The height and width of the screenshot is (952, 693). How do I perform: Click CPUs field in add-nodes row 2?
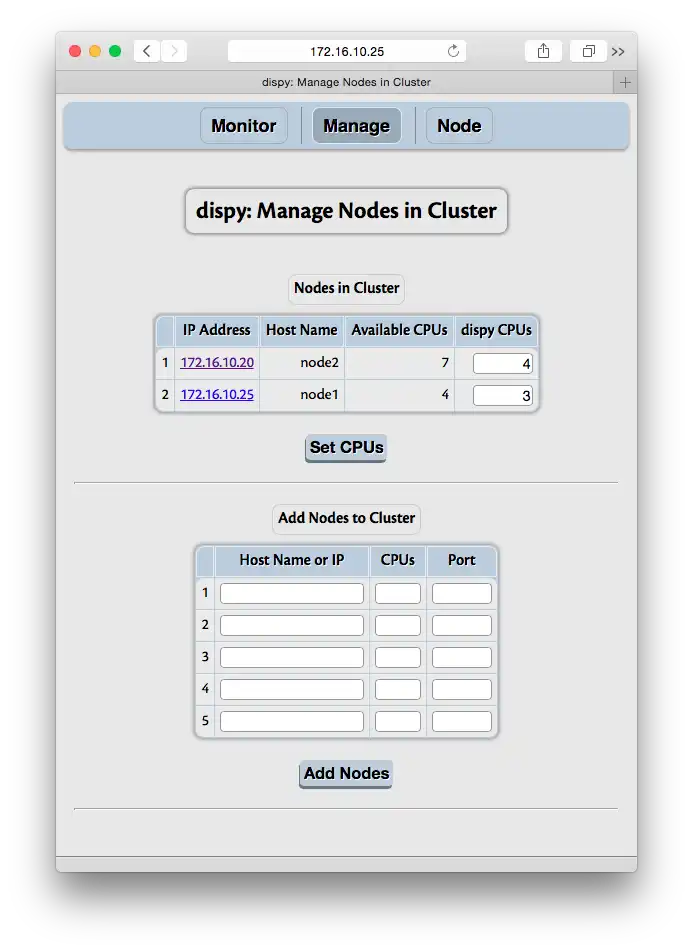coord(398,625)
